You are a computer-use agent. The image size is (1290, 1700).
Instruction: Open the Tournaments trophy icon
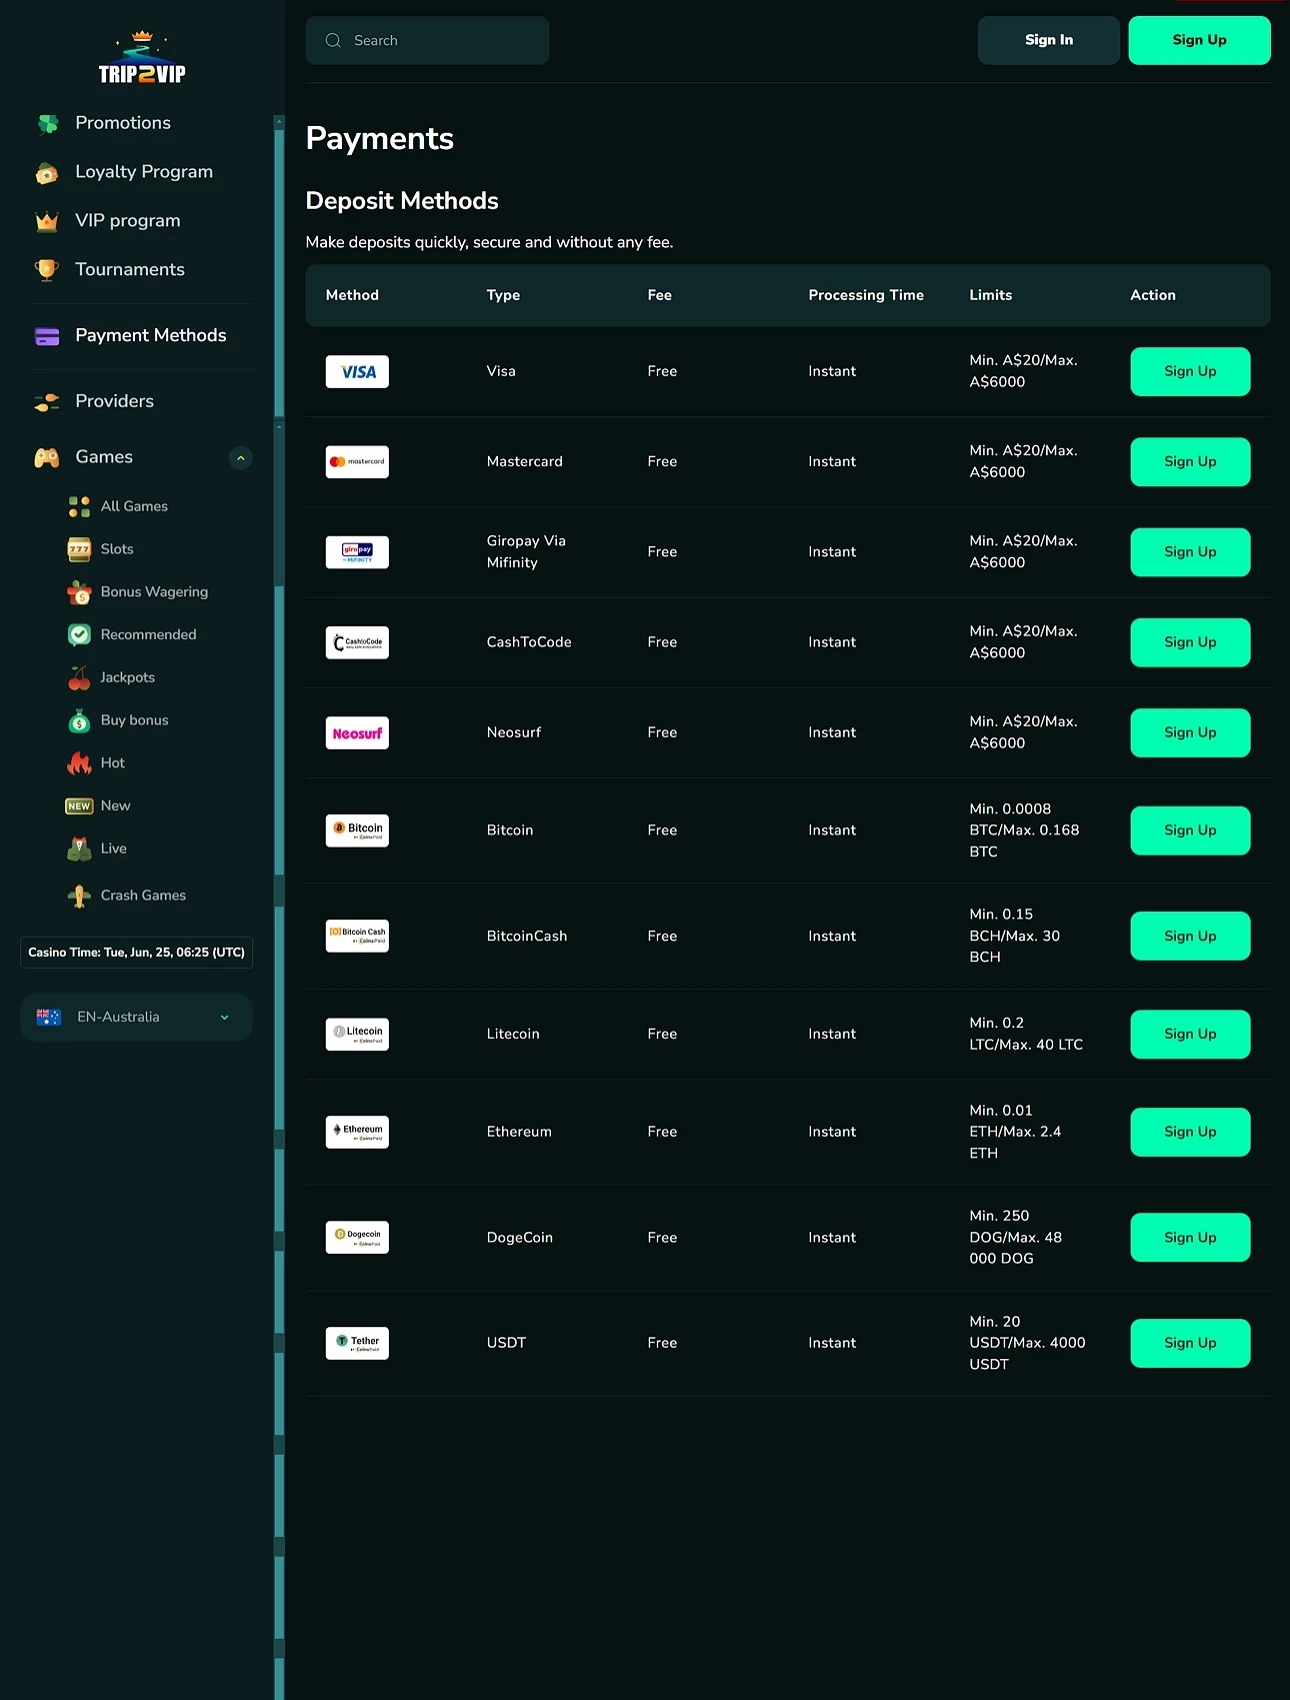click(x=47, y=270)
